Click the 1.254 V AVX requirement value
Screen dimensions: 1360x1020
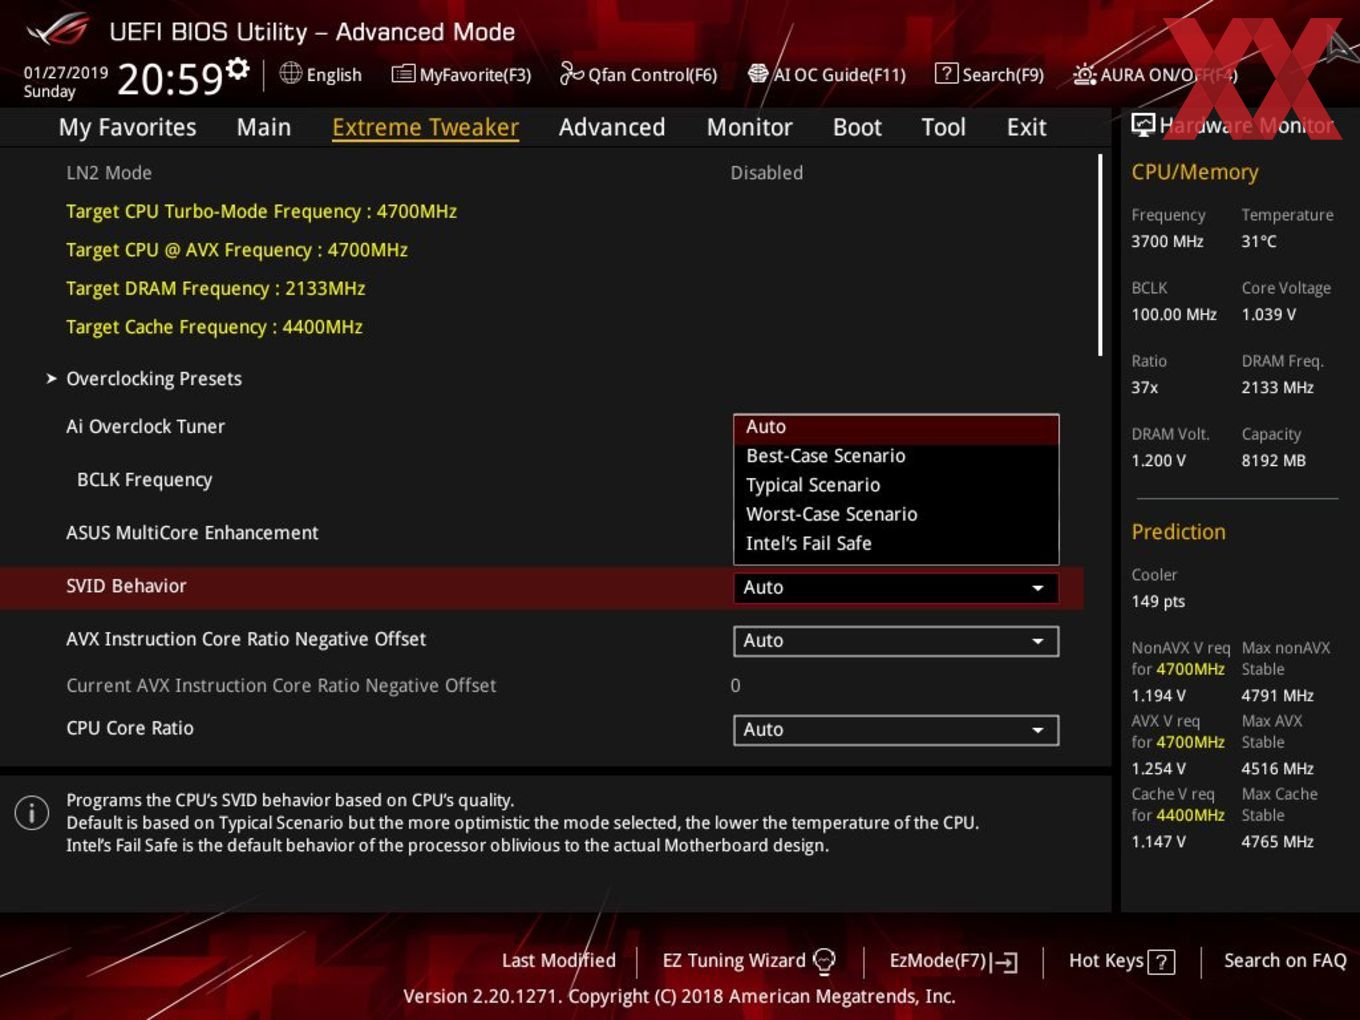[x=1158, y=769]
